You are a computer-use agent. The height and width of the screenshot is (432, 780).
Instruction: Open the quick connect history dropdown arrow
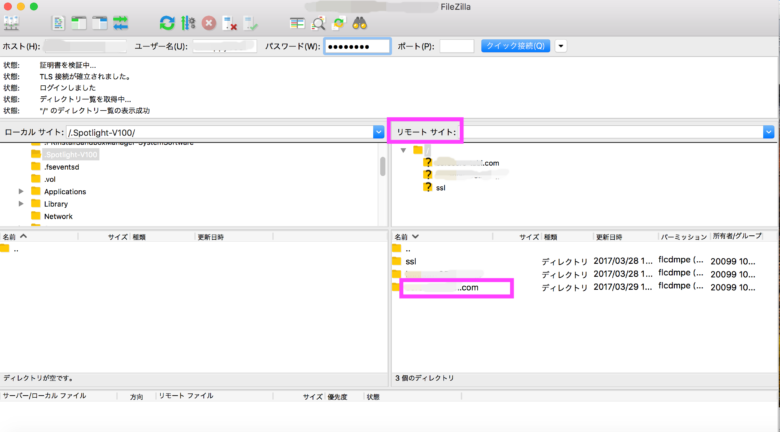(561, 46)
